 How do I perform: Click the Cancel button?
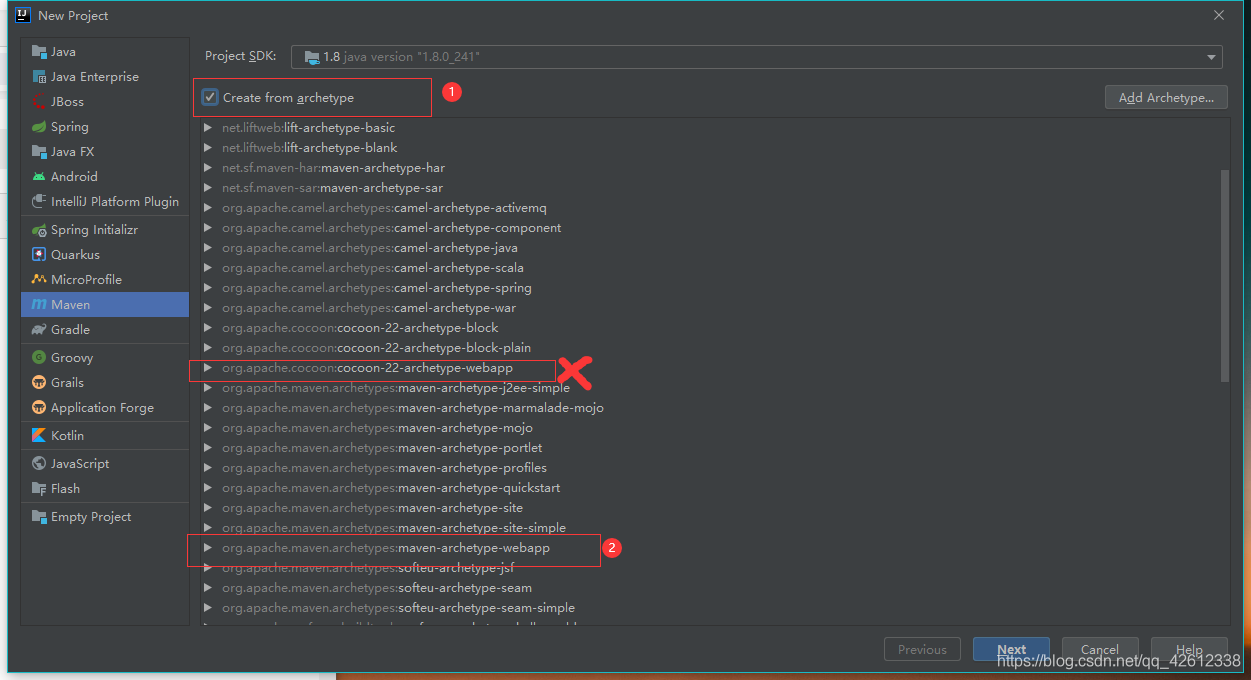pyautogui.click(x=1100, y=649)
